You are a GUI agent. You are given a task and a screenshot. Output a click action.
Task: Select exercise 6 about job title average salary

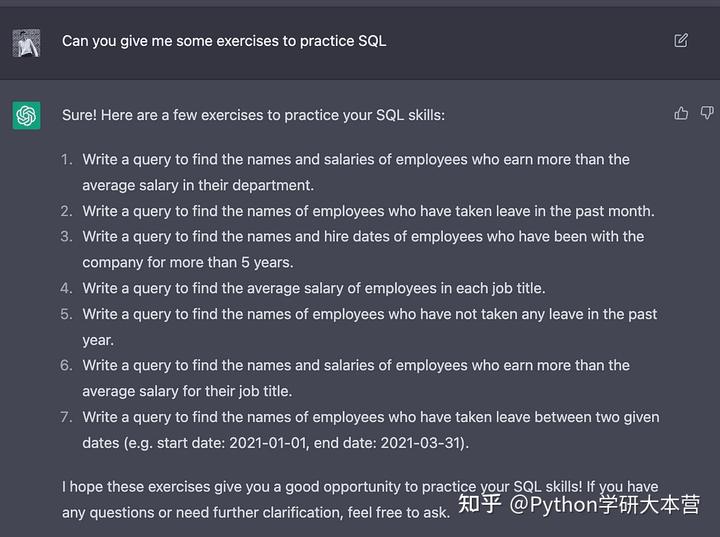pyautogui.click(x=356, y=378)
